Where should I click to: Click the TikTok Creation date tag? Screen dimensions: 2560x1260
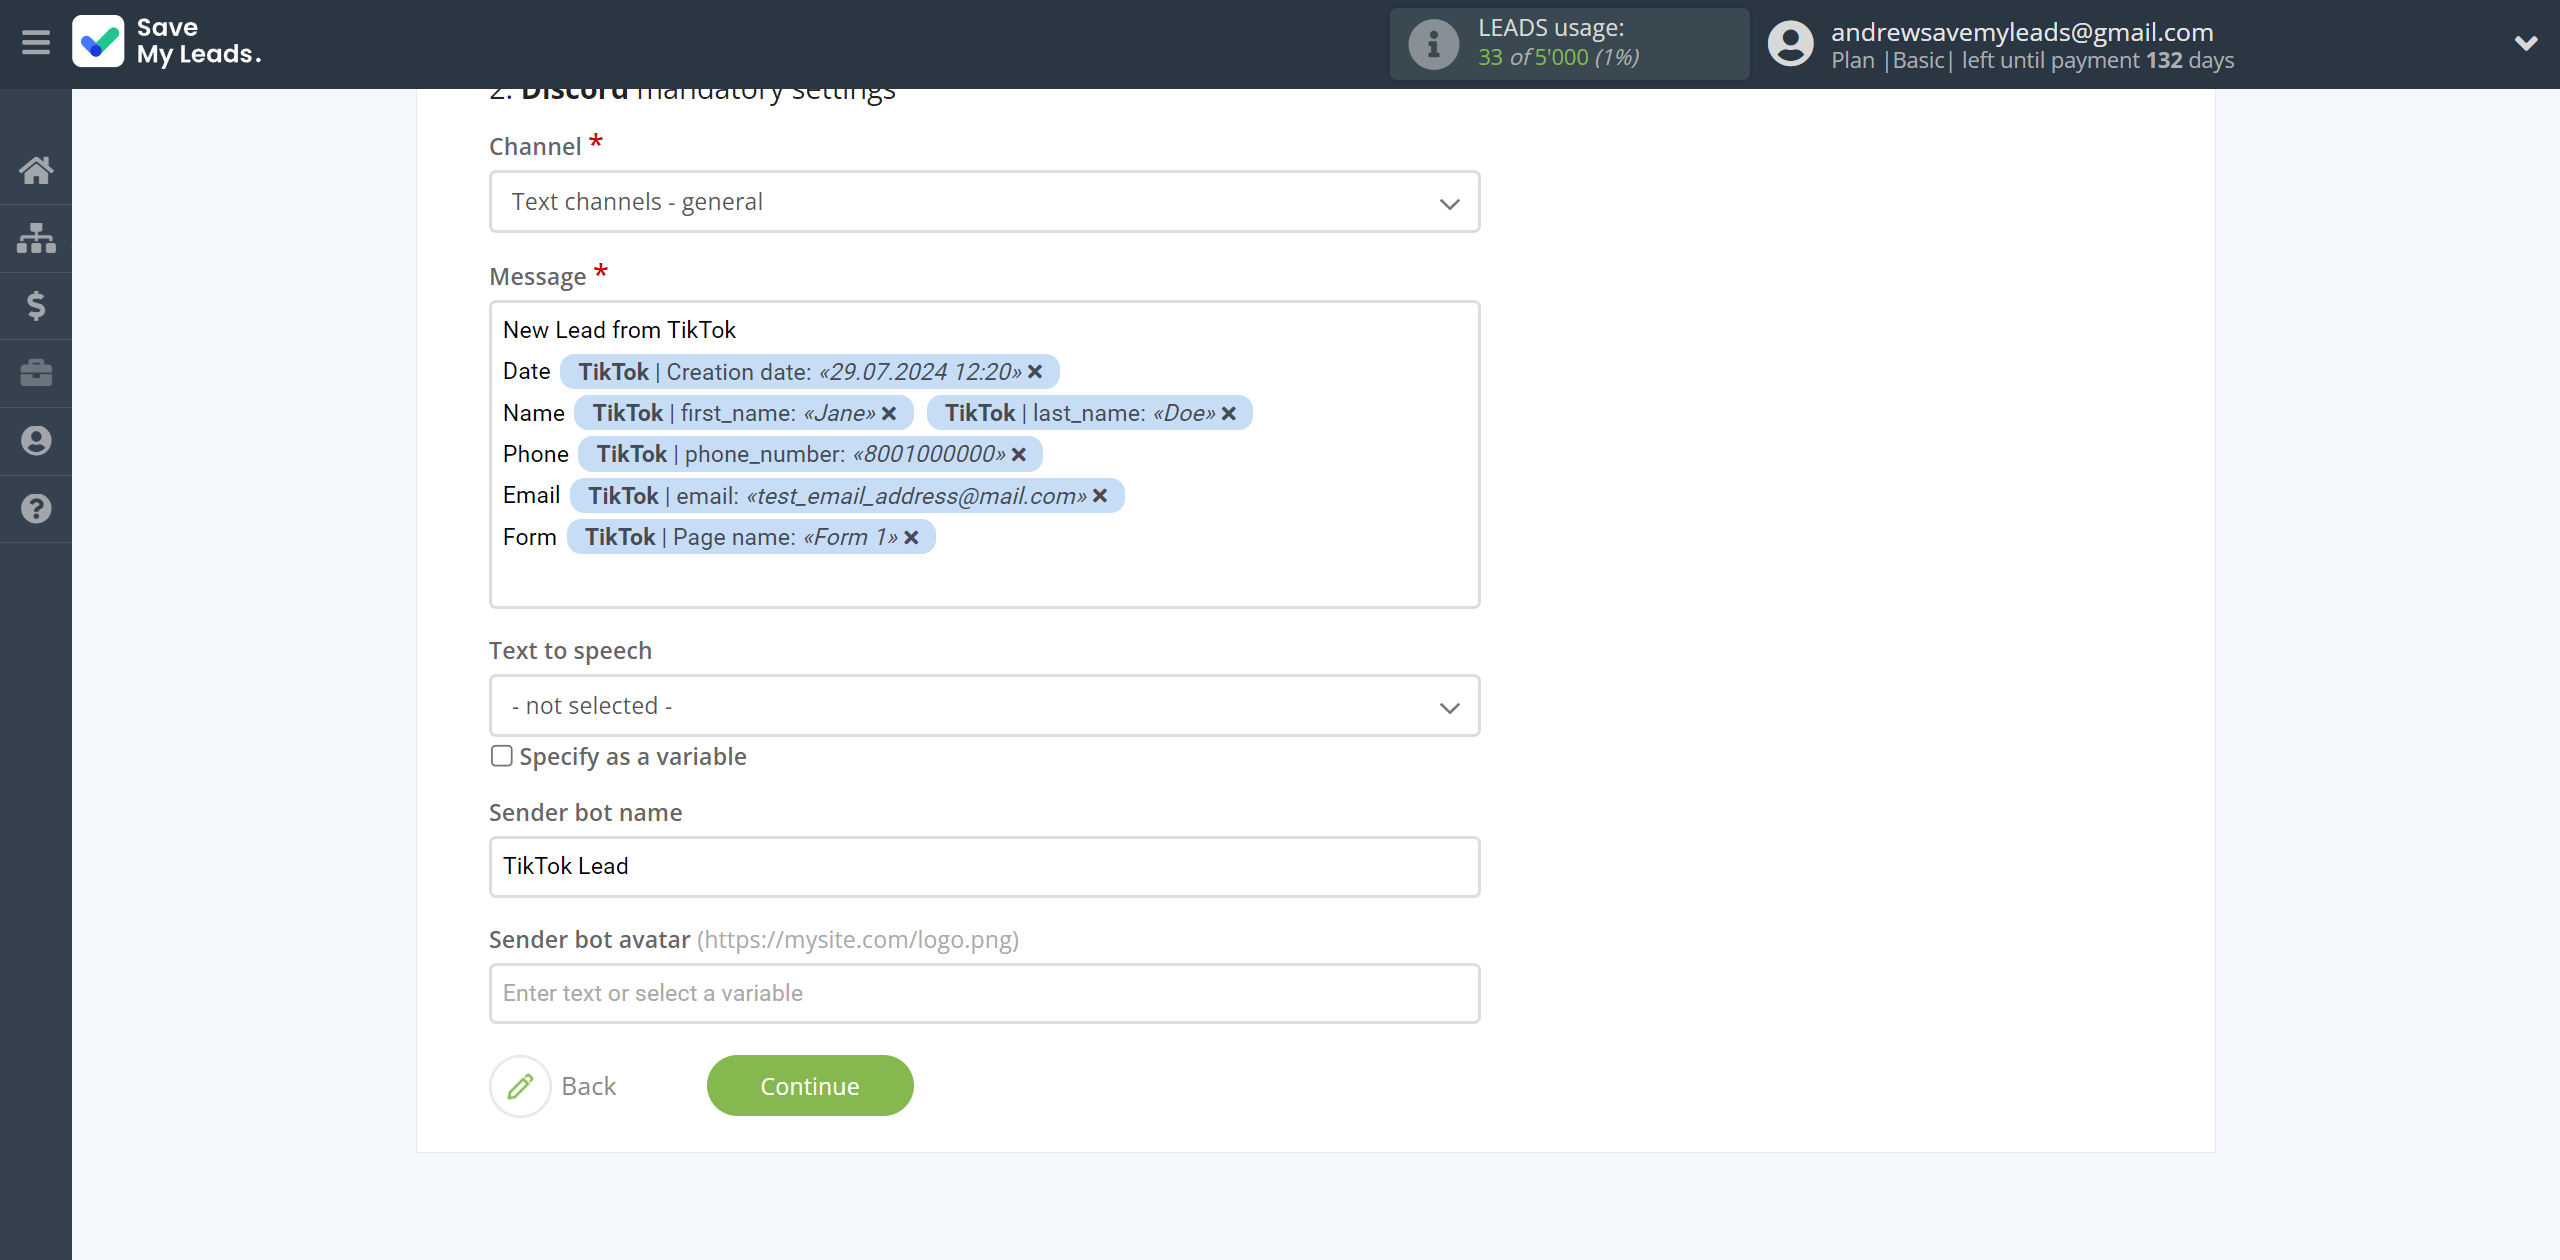[x=809, y=372]
